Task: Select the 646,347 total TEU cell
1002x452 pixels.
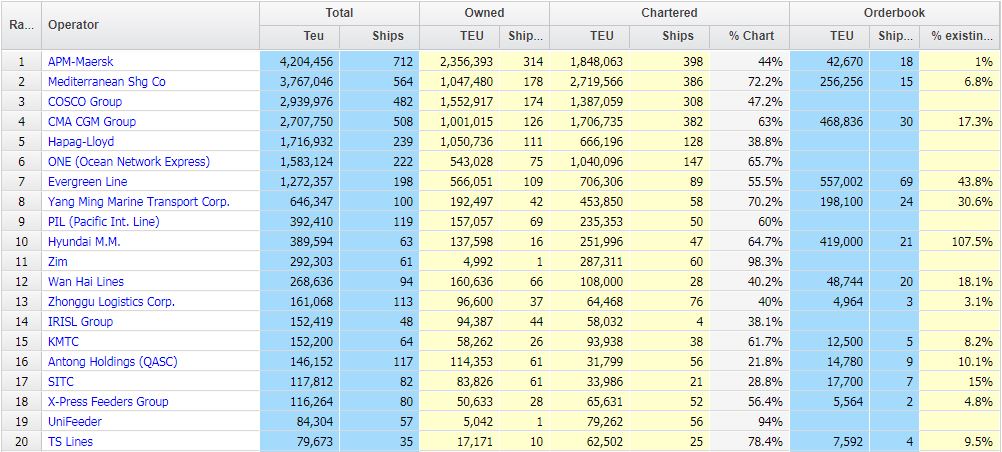Action: coord(300,201)
